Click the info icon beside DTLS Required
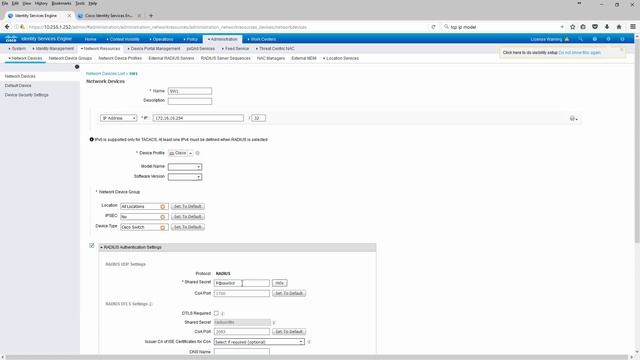Screen dimensions: 640x360 222,313
